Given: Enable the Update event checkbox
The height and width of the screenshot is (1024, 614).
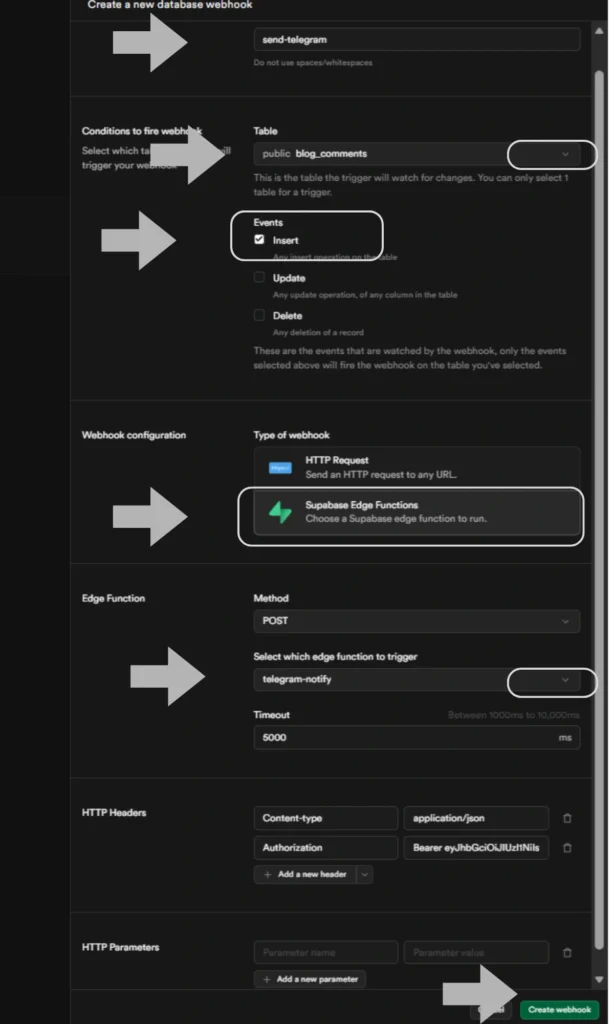Looking at the screenshot, I should pos(259,278).
